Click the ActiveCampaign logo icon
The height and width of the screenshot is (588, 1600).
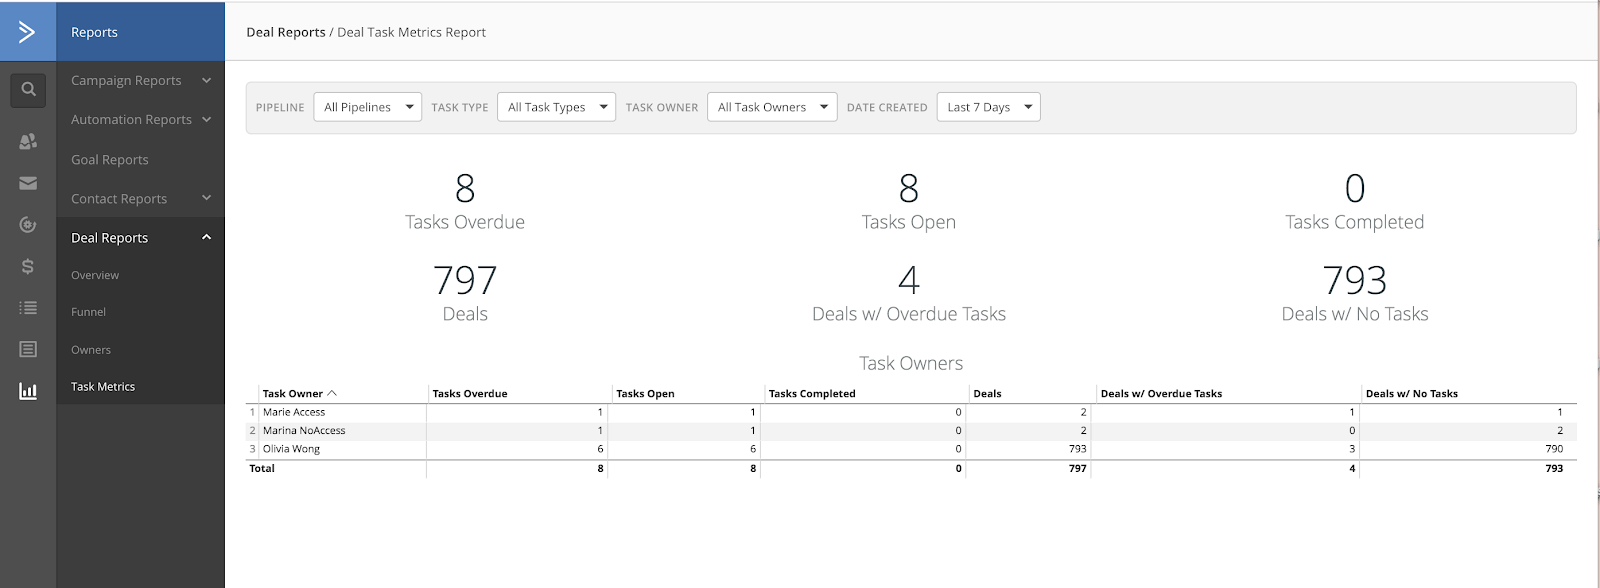coord(27,32)
